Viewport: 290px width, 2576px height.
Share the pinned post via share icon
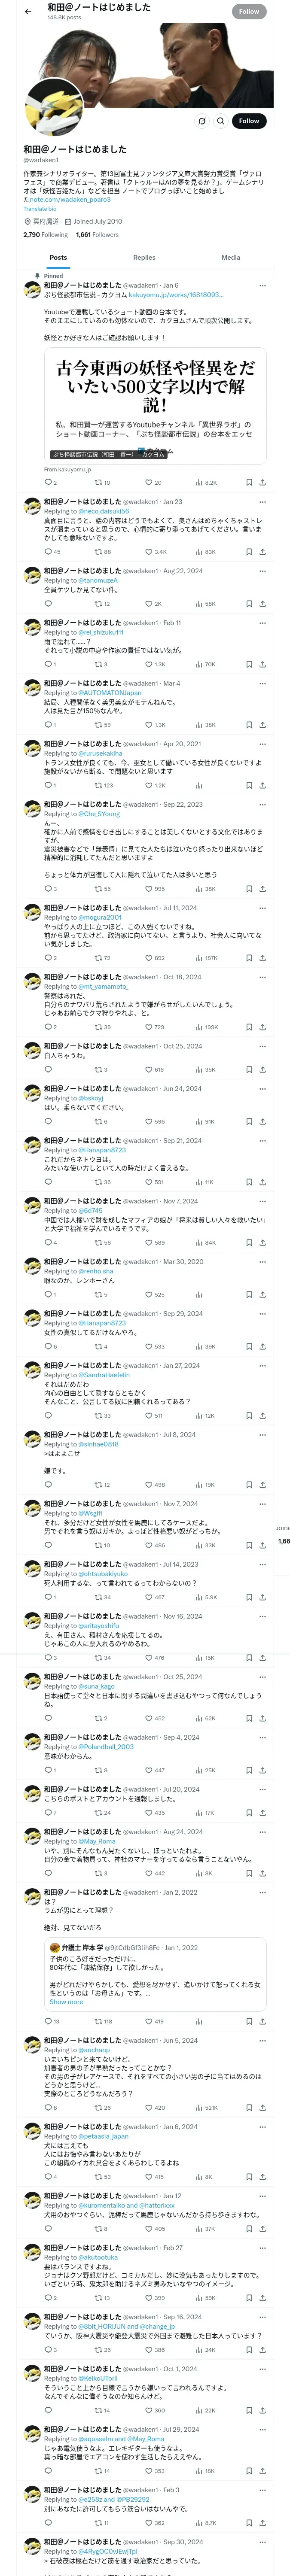[262, 482]
